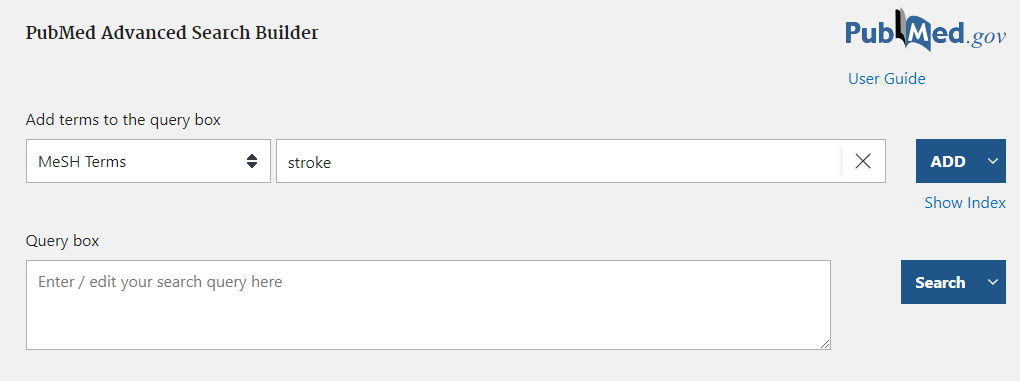The width and height of the screenshot is (1020, 381).
Task: Click the 'Enter / edit your search query here' placeholder
Action: point(160,282)
